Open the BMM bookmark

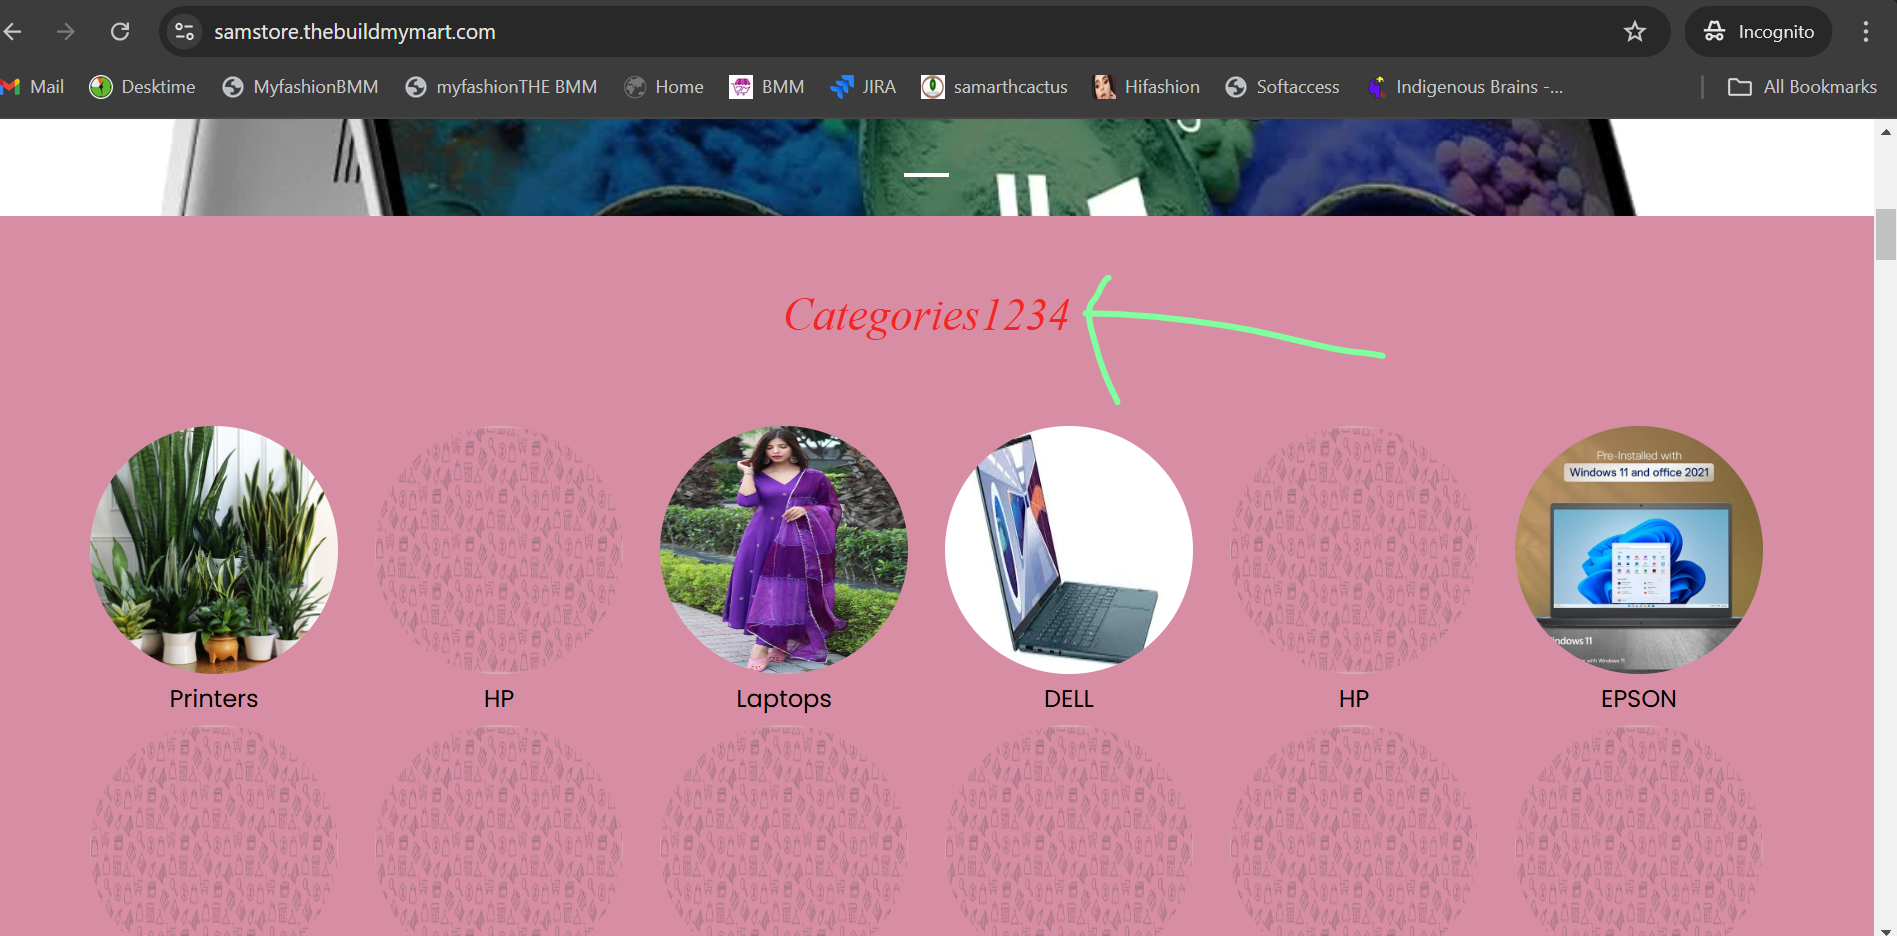click(x=767, y=87)
